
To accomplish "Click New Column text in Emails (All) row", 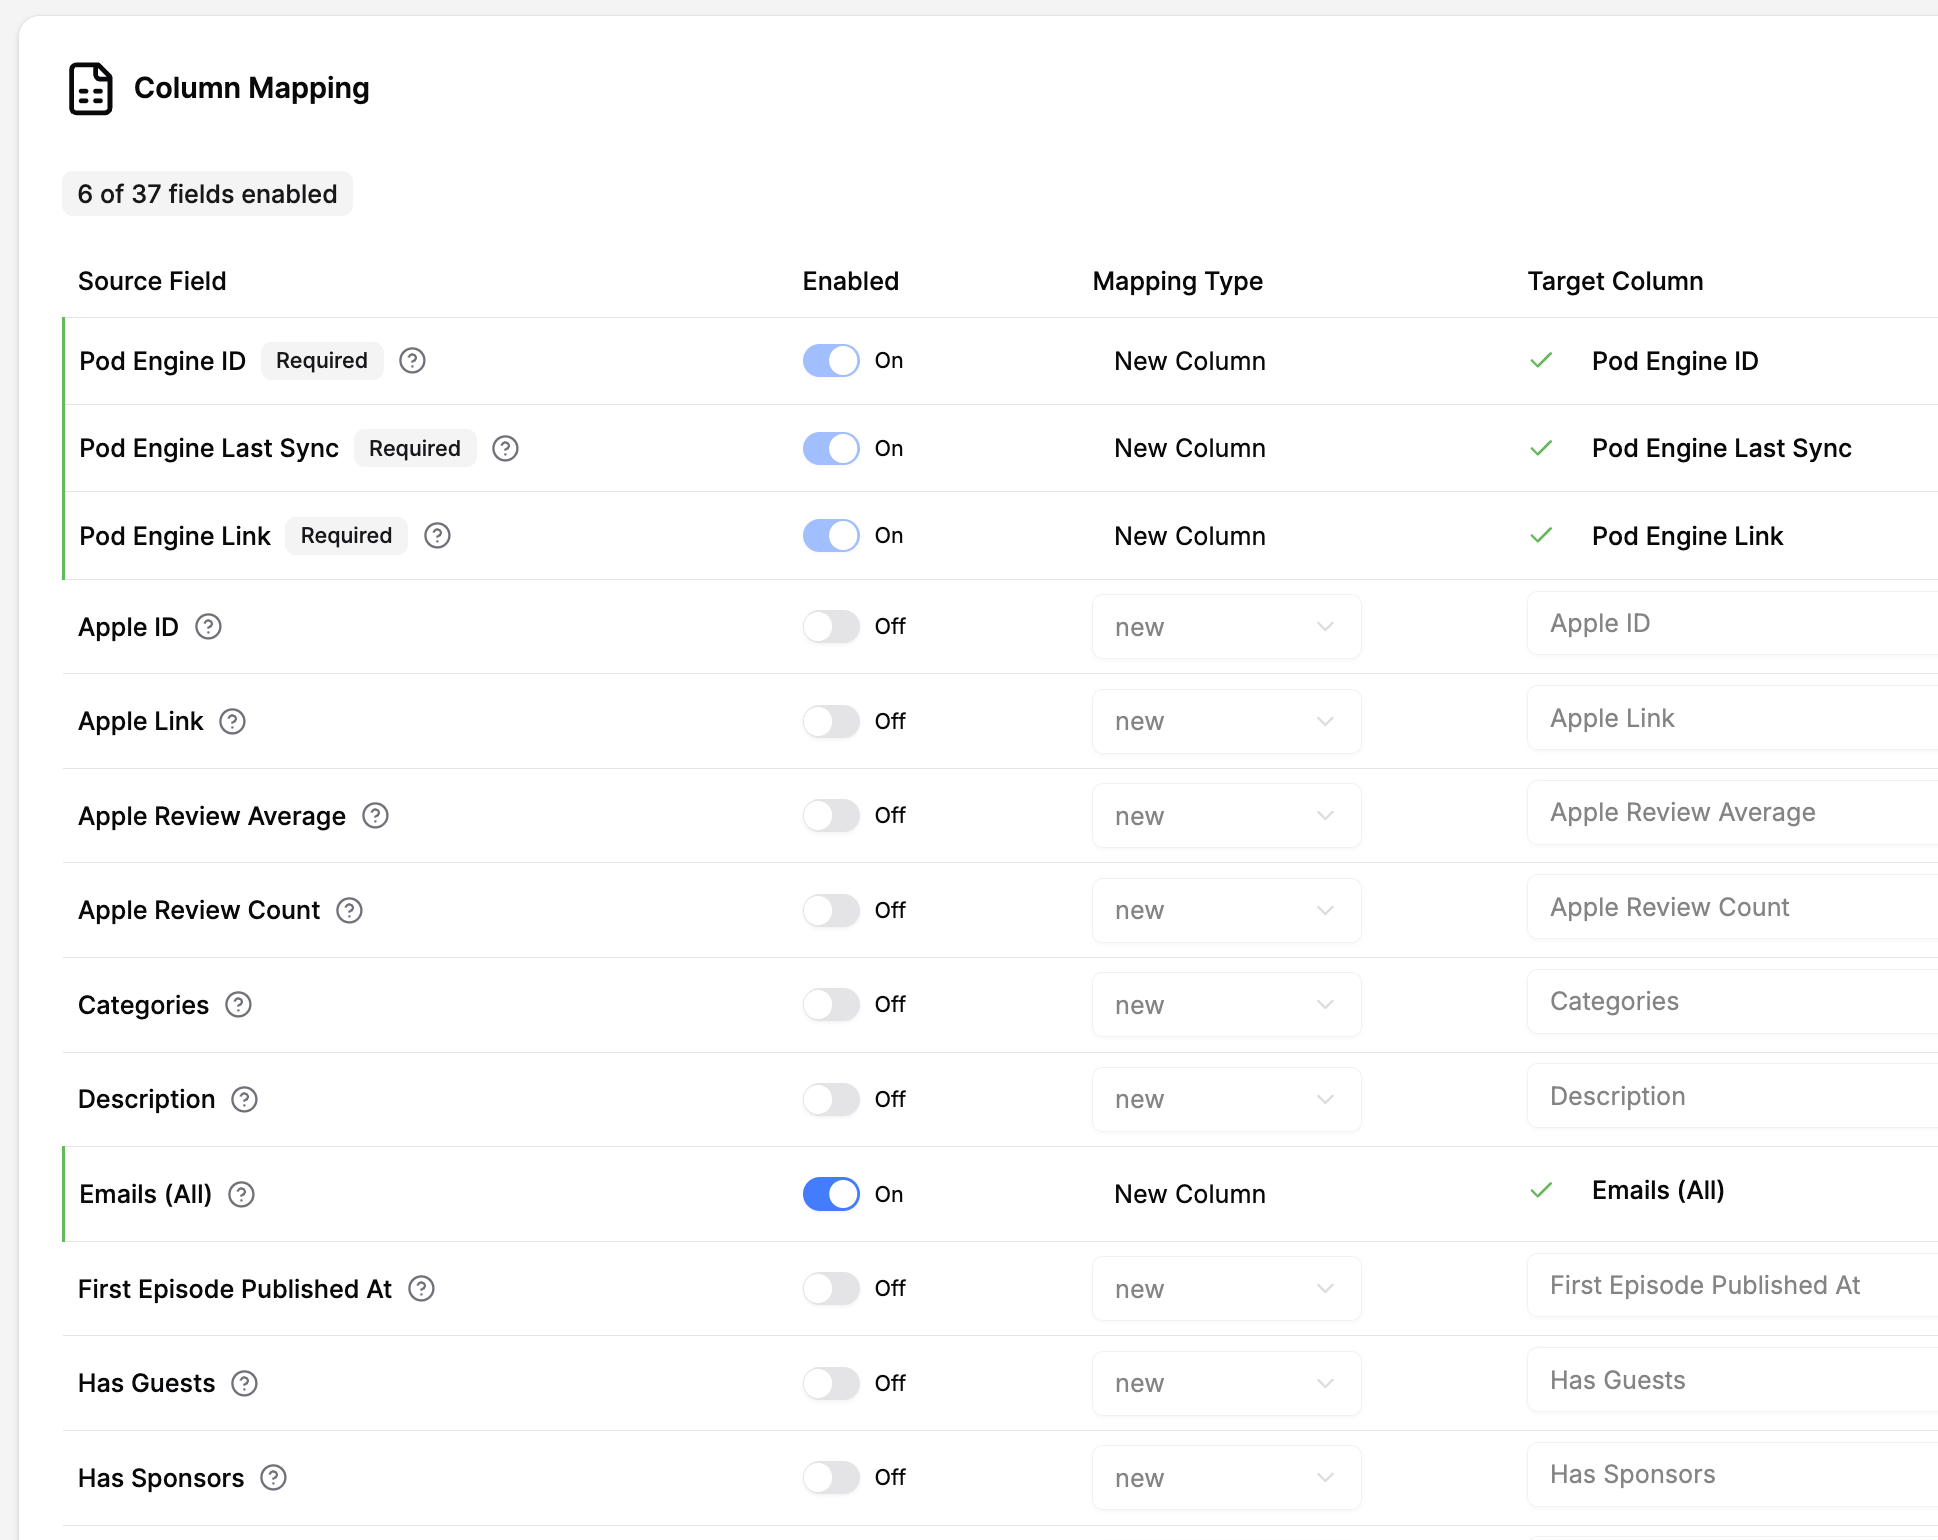I will pos(1190,1194).
